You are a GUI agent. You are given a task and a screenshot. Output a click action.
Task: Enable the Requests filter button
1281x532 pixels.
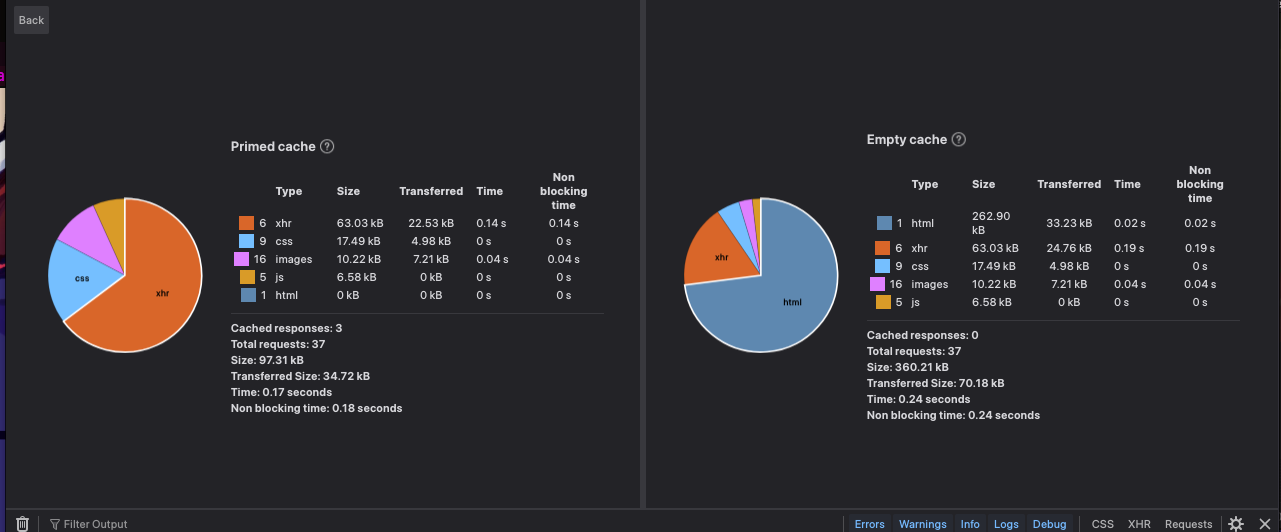click(1188, 524)
